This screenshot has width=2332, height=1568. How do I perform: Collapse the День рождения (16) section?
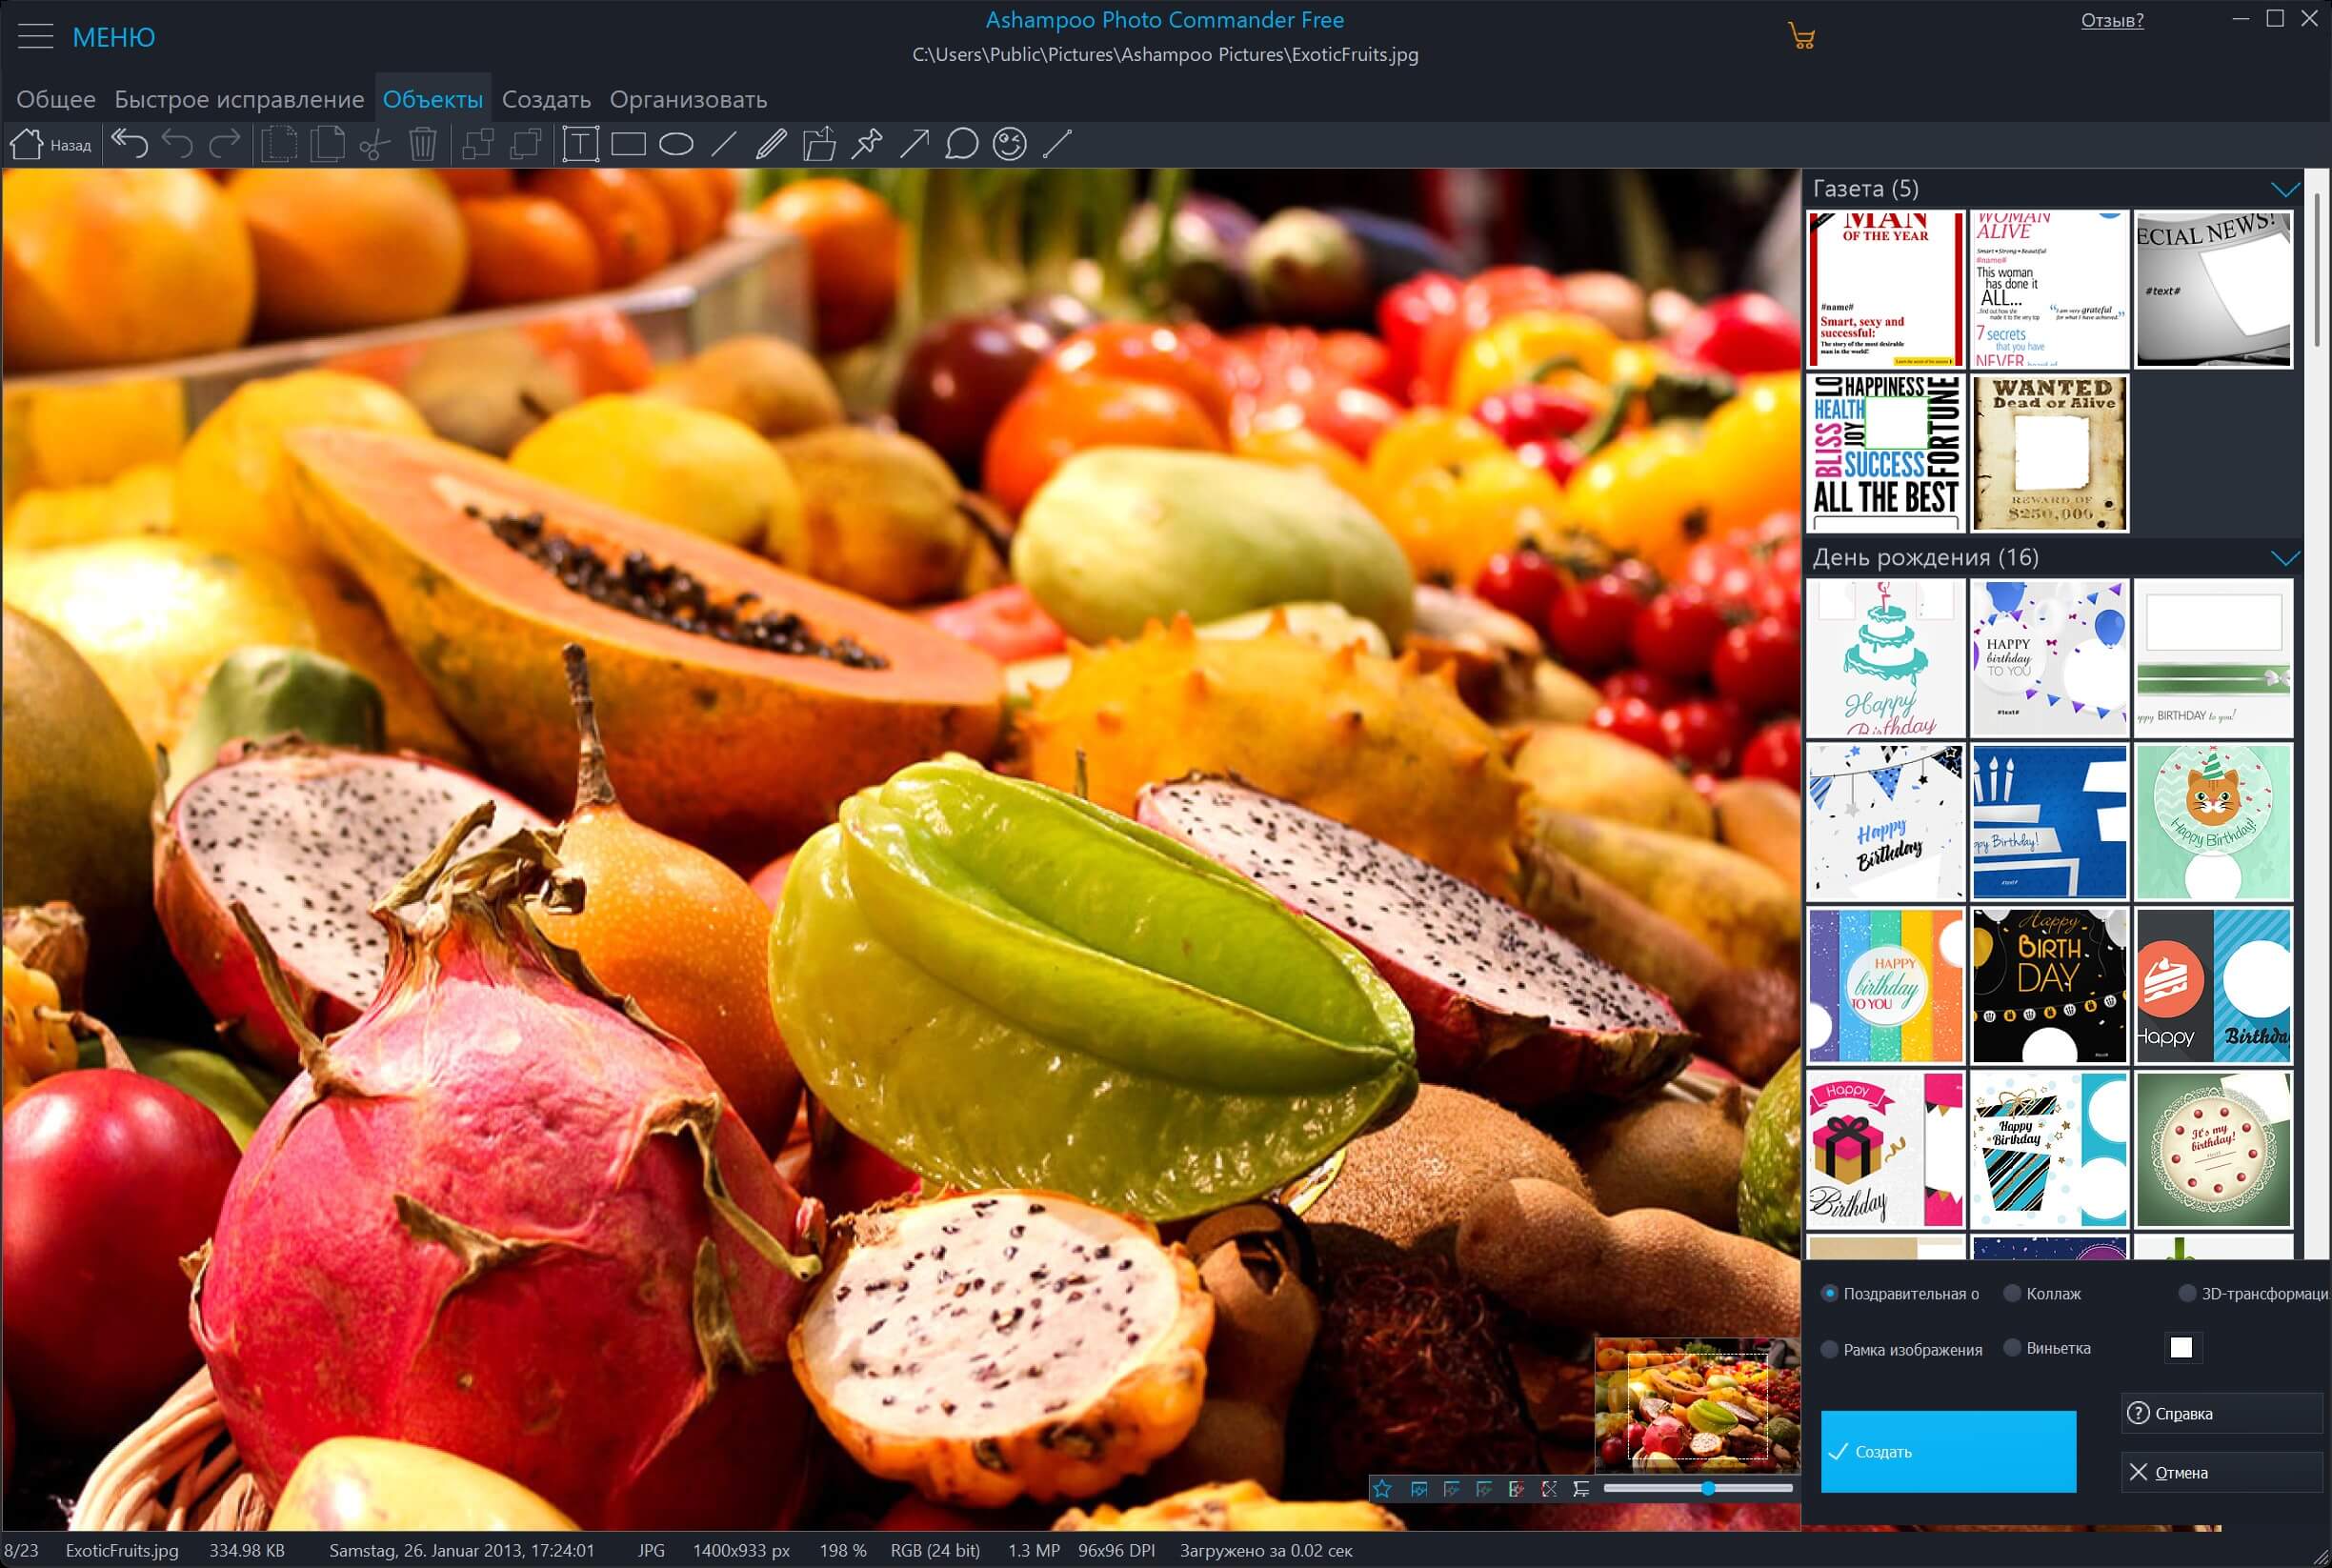tap(2285, 557)
